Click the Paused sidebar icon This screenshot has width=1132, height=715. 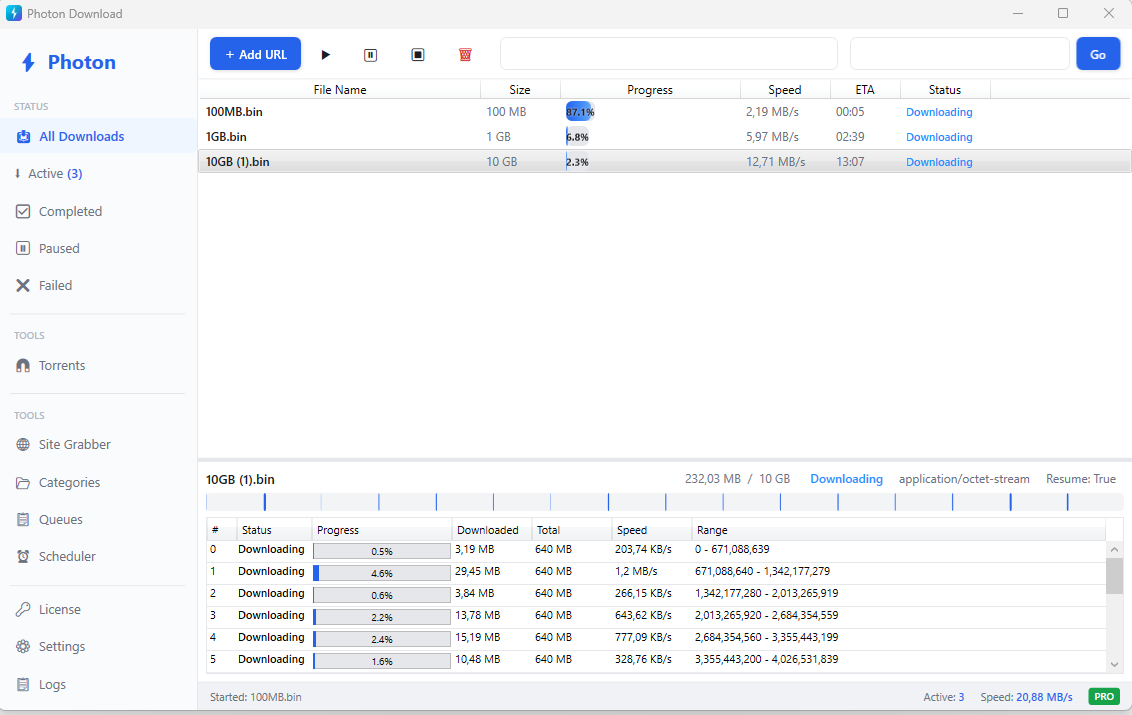(23, 248)
